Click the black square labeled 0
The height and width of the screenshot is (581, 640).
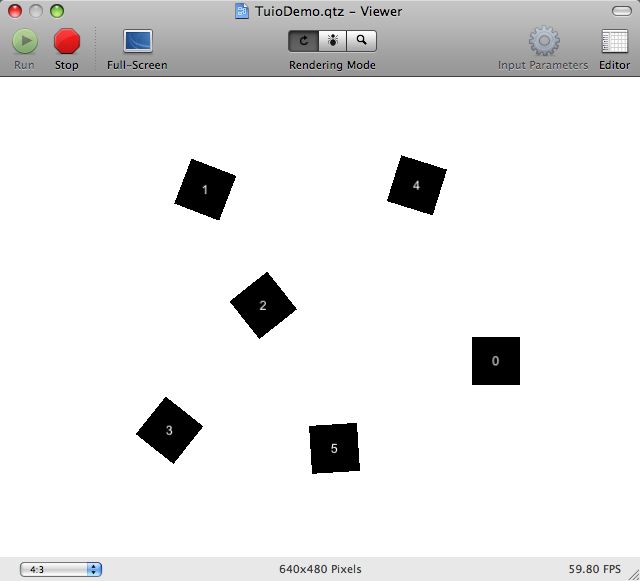[496, 361]
